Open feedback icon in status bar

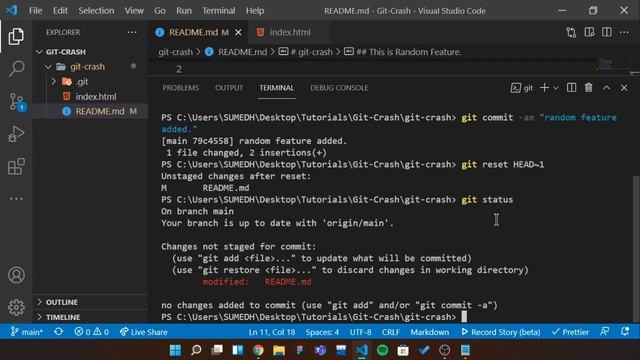tap(604, 332)
